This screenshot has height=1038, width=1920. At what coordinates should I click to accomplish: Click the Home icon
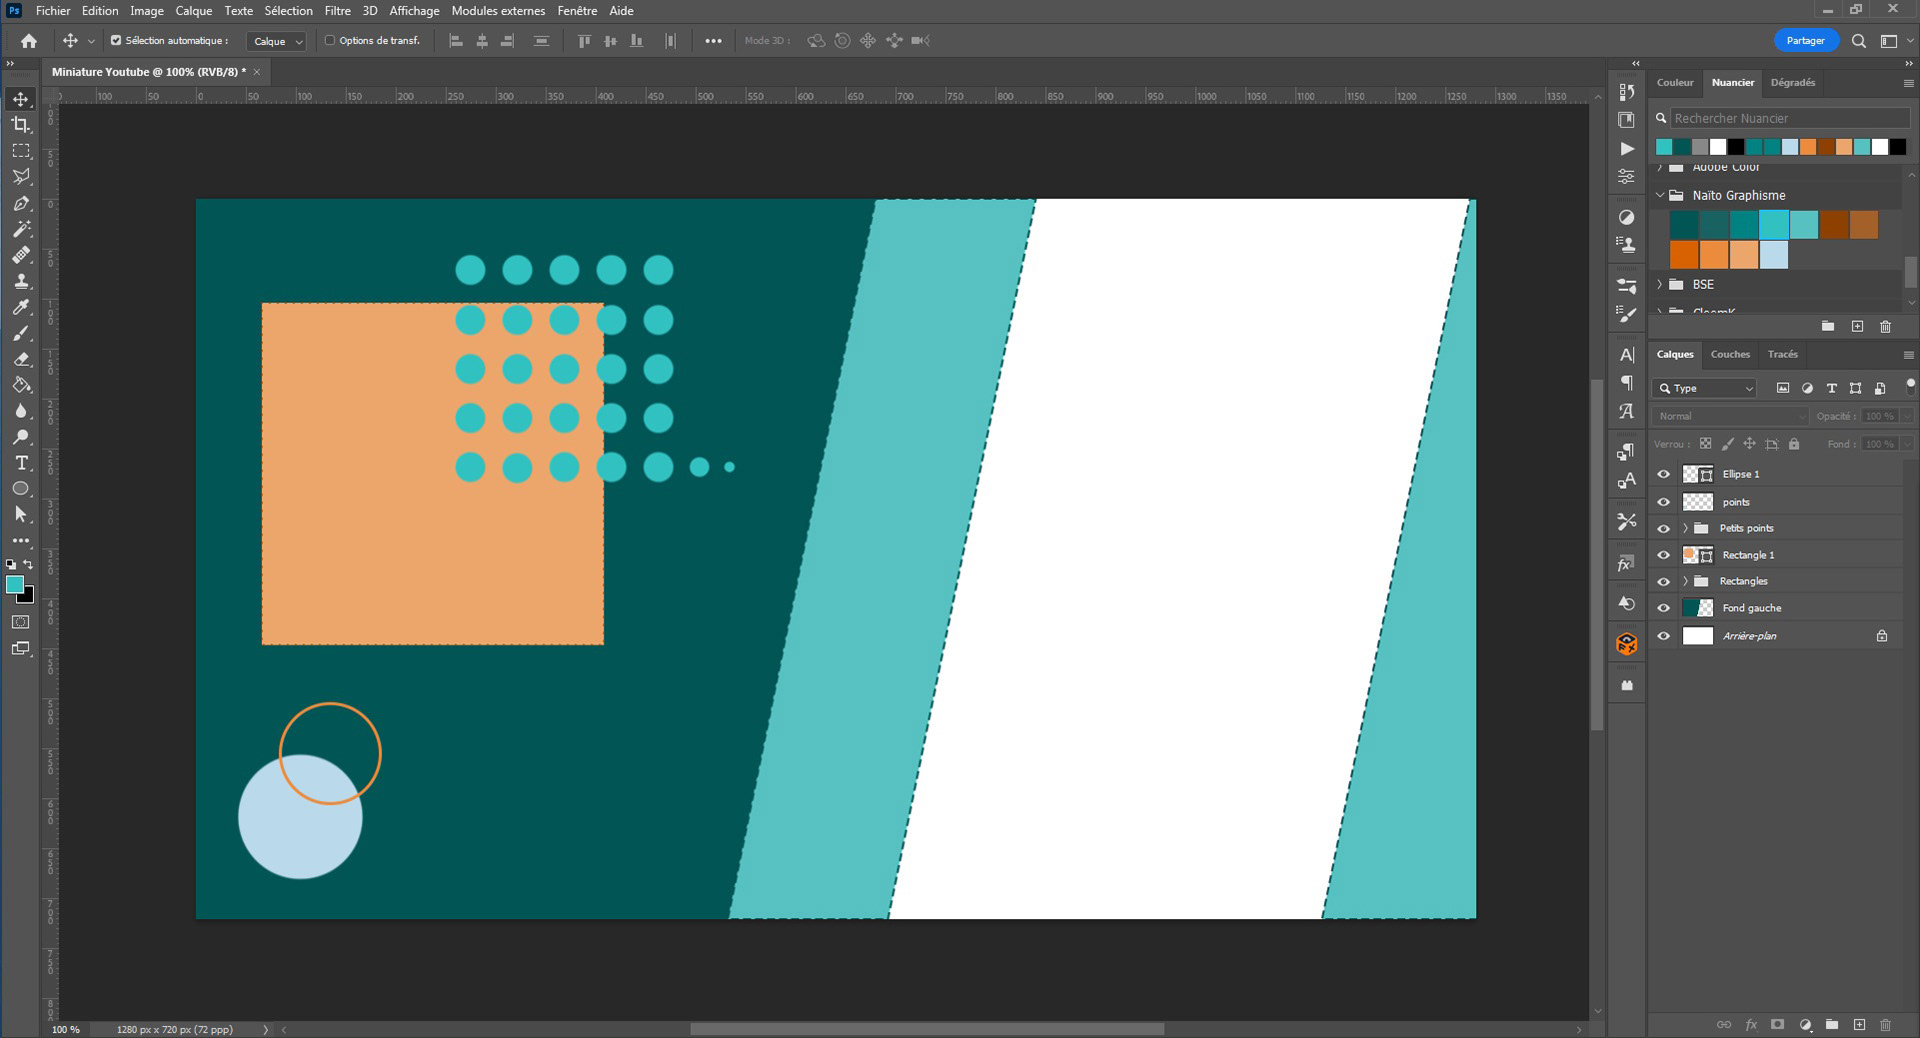(x=29, y=41)
